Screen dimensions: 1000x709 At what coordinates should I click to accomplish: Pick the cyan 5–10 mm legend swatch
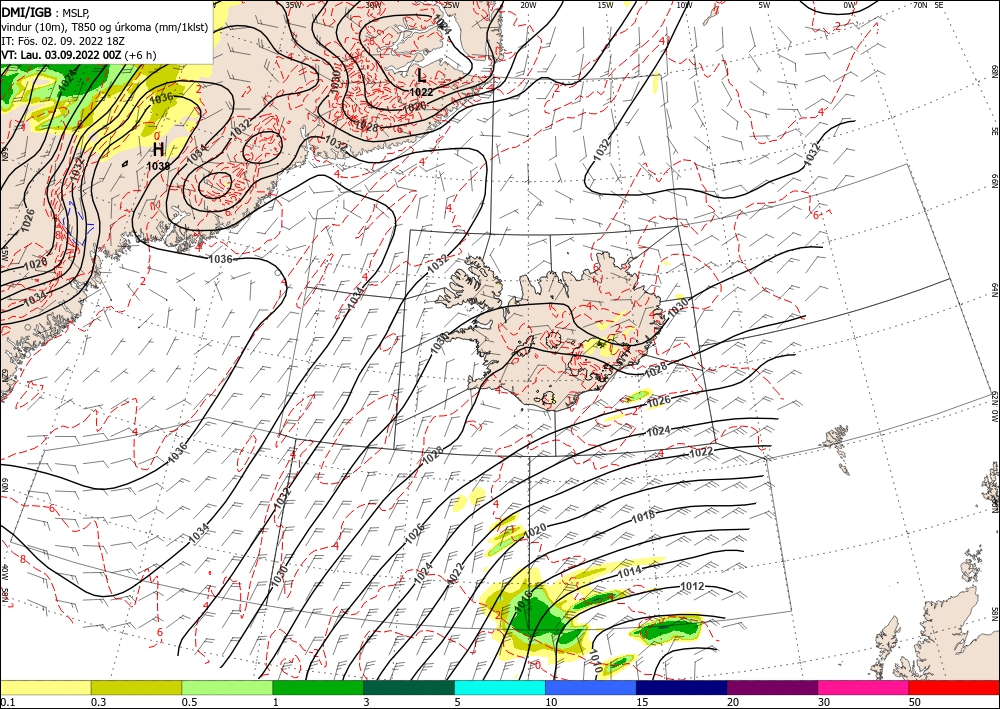pyautogui.click(x=500, y=687)
